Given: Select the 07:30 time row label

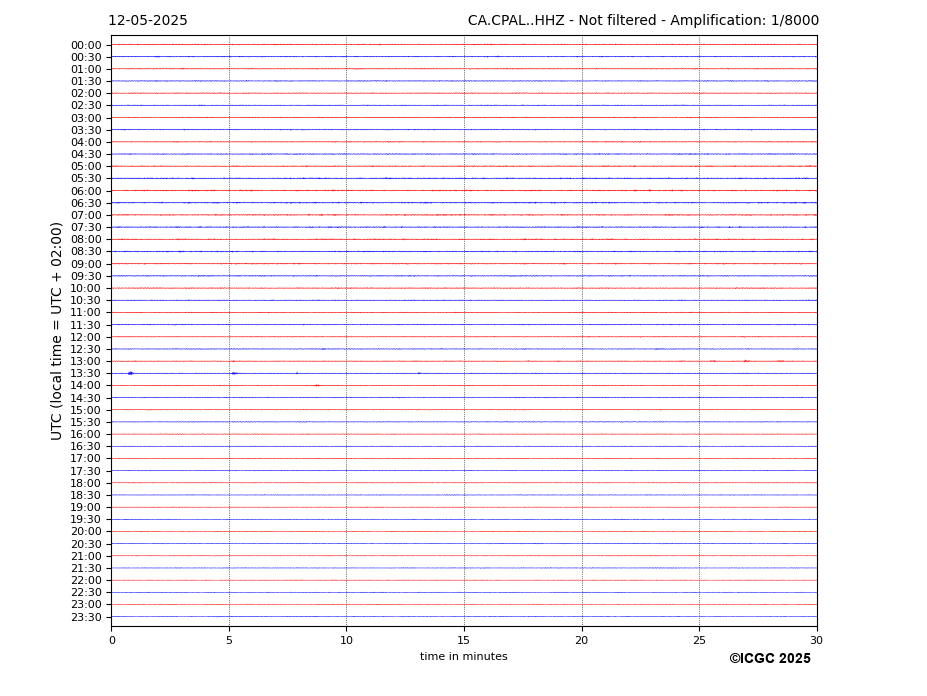Looking at the screenshot, I should (86, 228).
